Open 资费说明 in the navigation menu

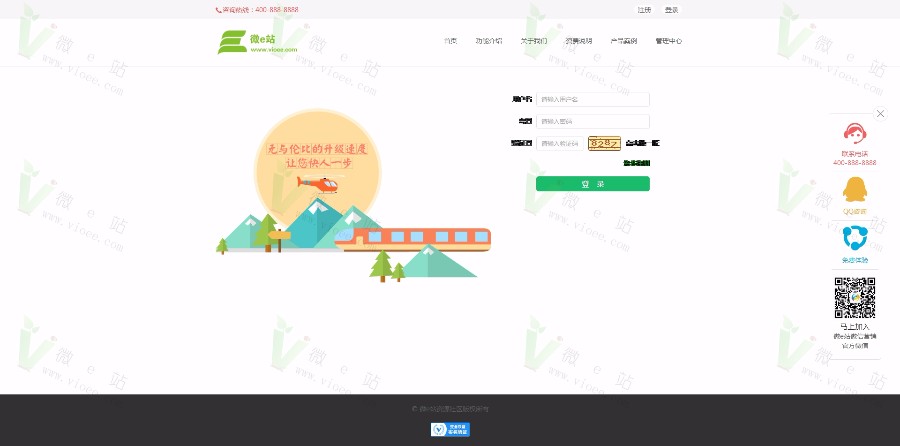pos(579,41)
